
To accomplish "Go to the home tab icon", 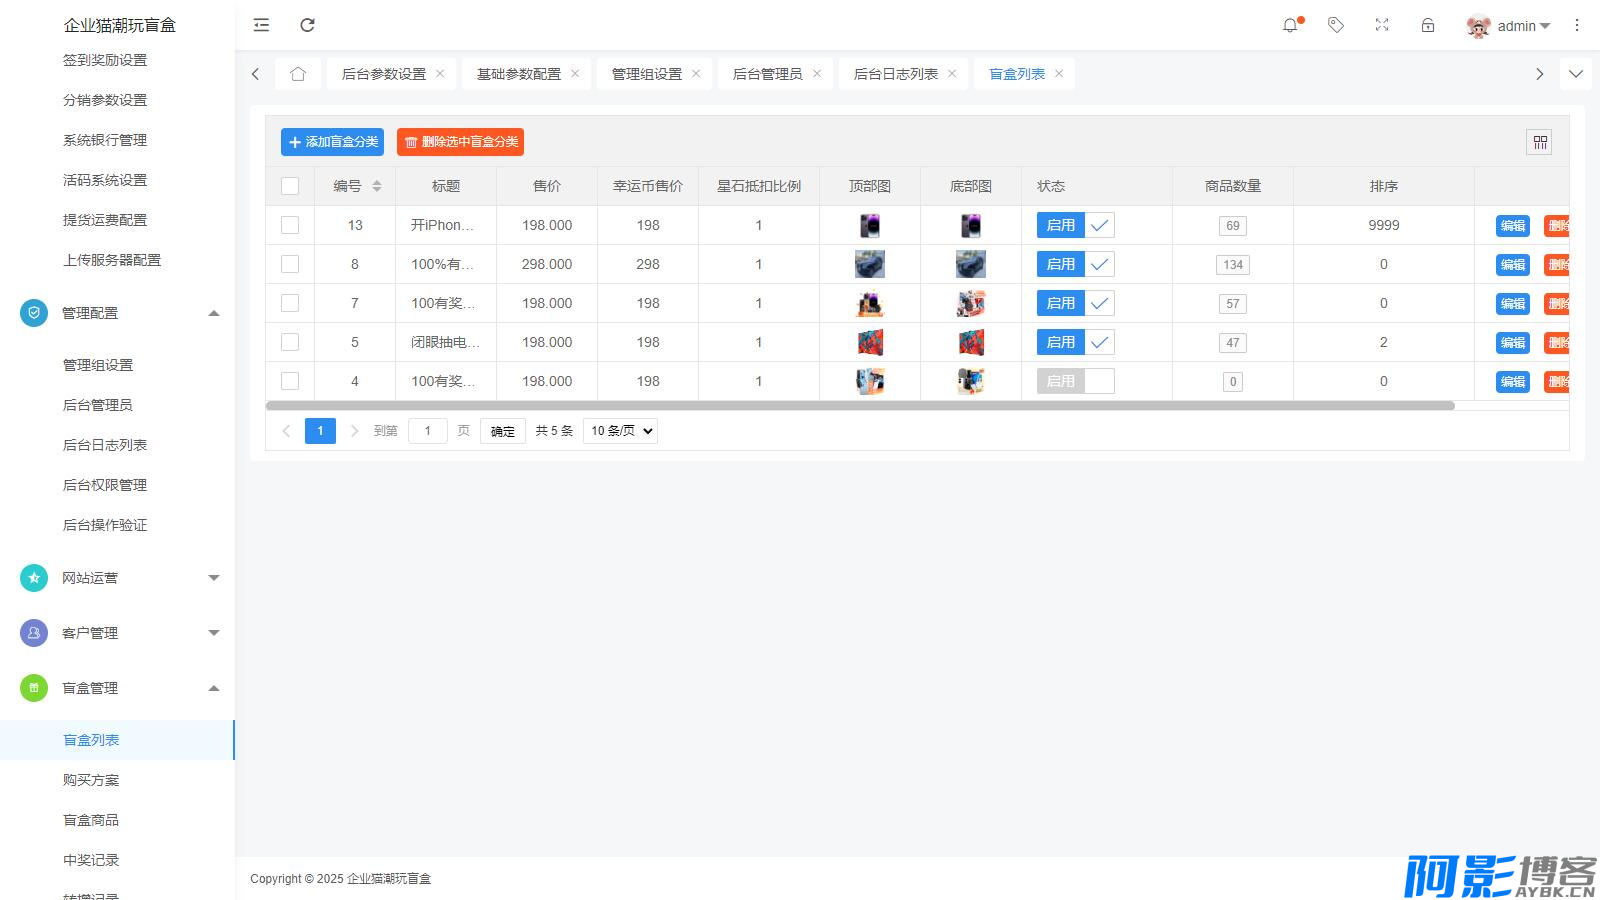I will tap(298, 74).
